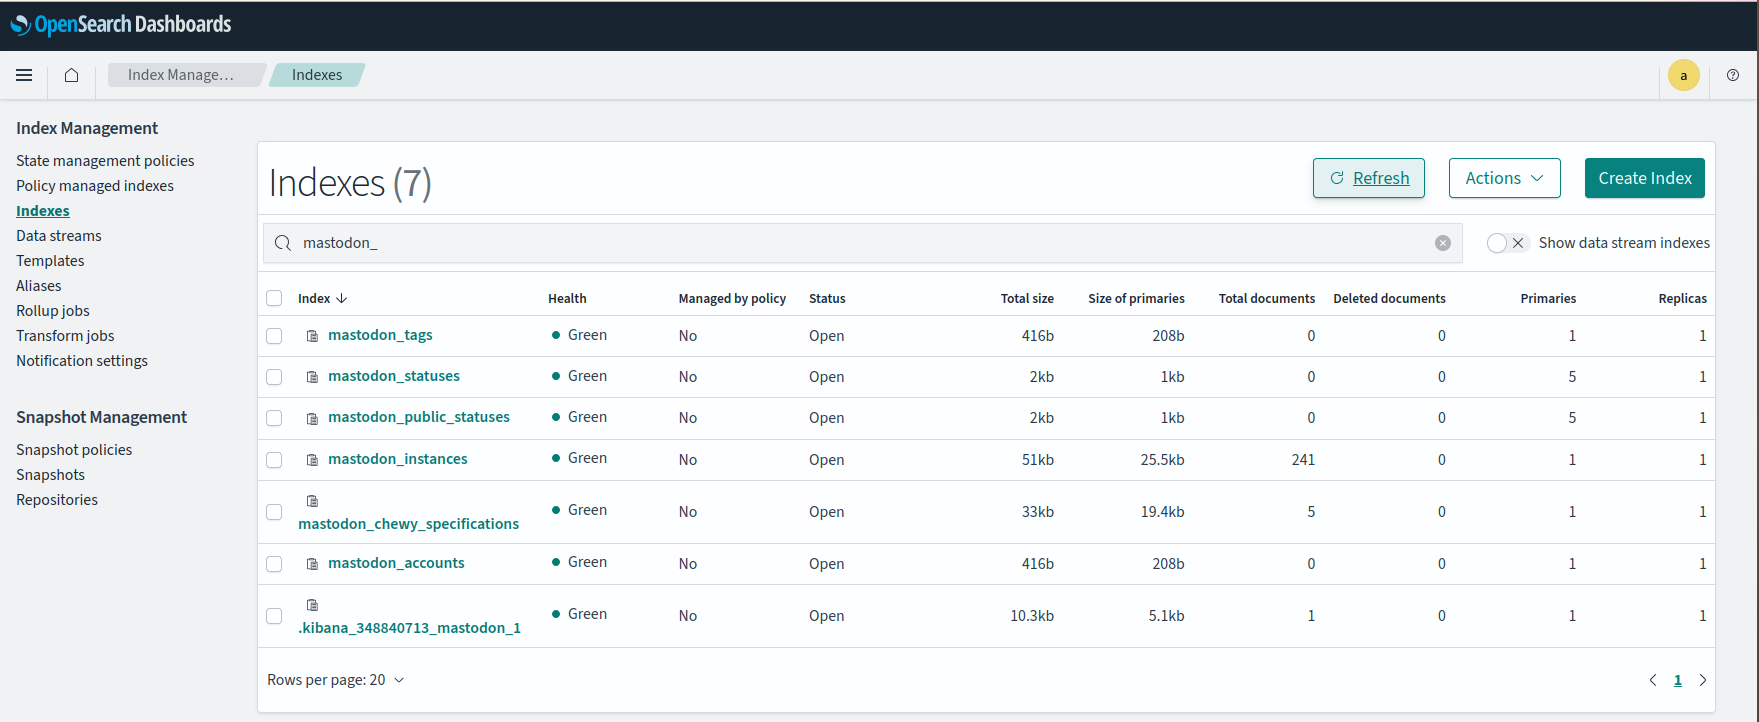This screenshot has height=722, width=1759.
Task: Click 241 documents value for mastodon_instances
Action: 1303,460
